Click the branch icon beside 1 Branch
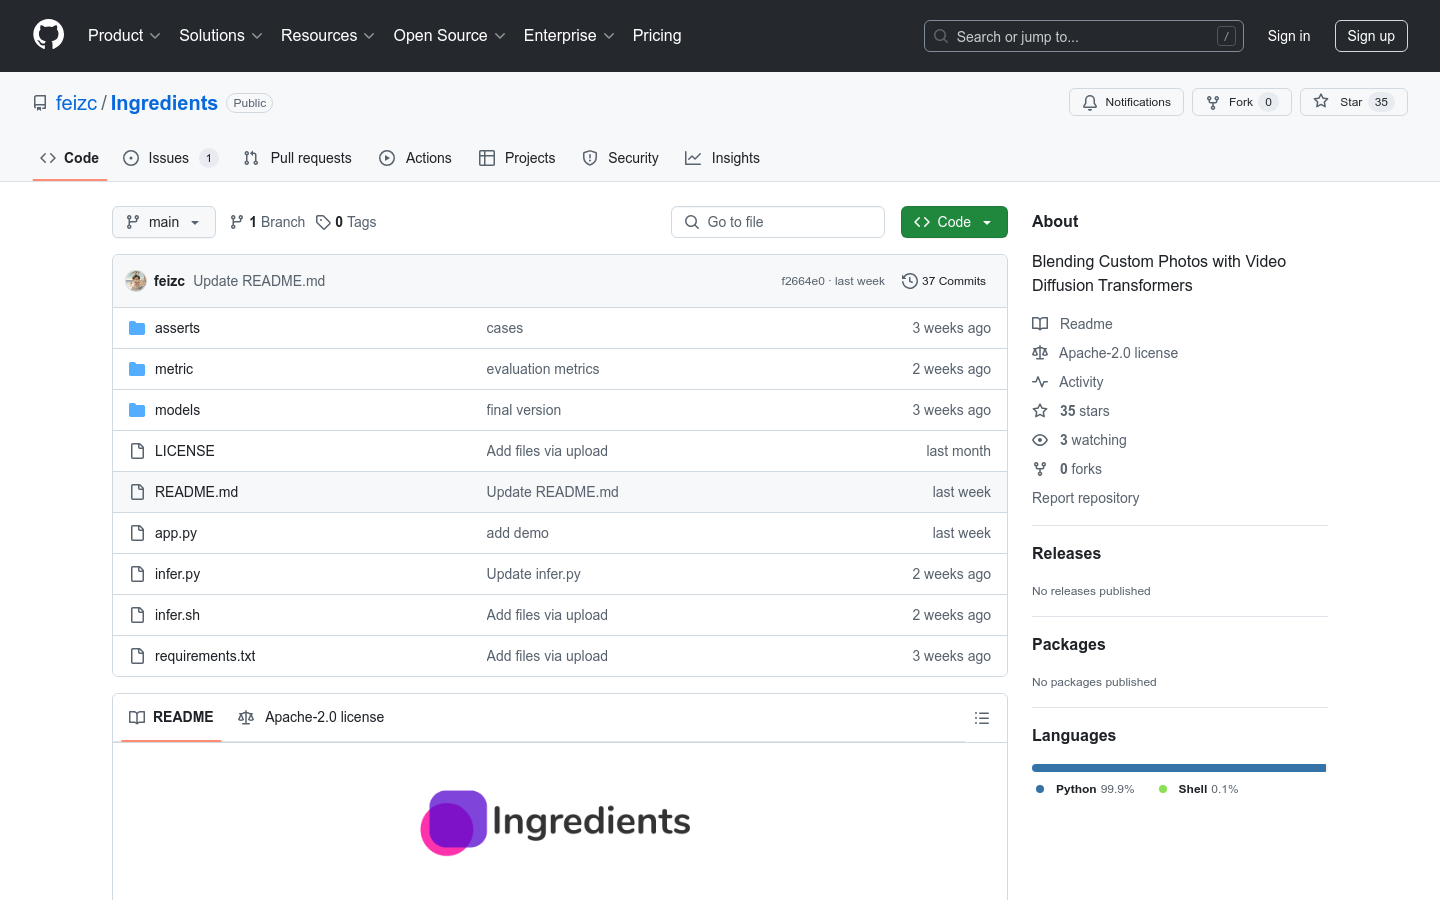The height and width of the screenshot is (900, 1440). pyautogui.click(x=237, y=222)
